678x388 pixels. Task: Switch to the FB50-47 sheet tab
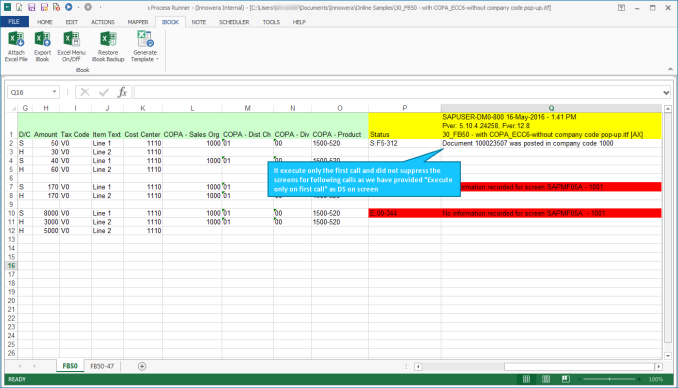tap(102, 366)
